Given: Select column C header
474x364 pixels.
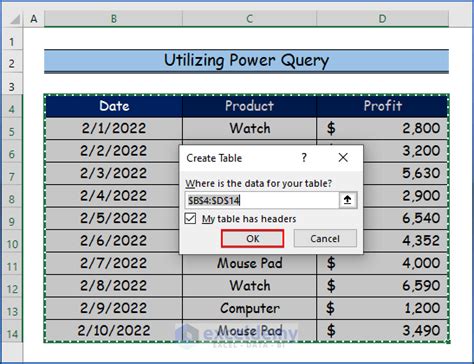Looking at the screenshot, I should [x=249, y=19].
